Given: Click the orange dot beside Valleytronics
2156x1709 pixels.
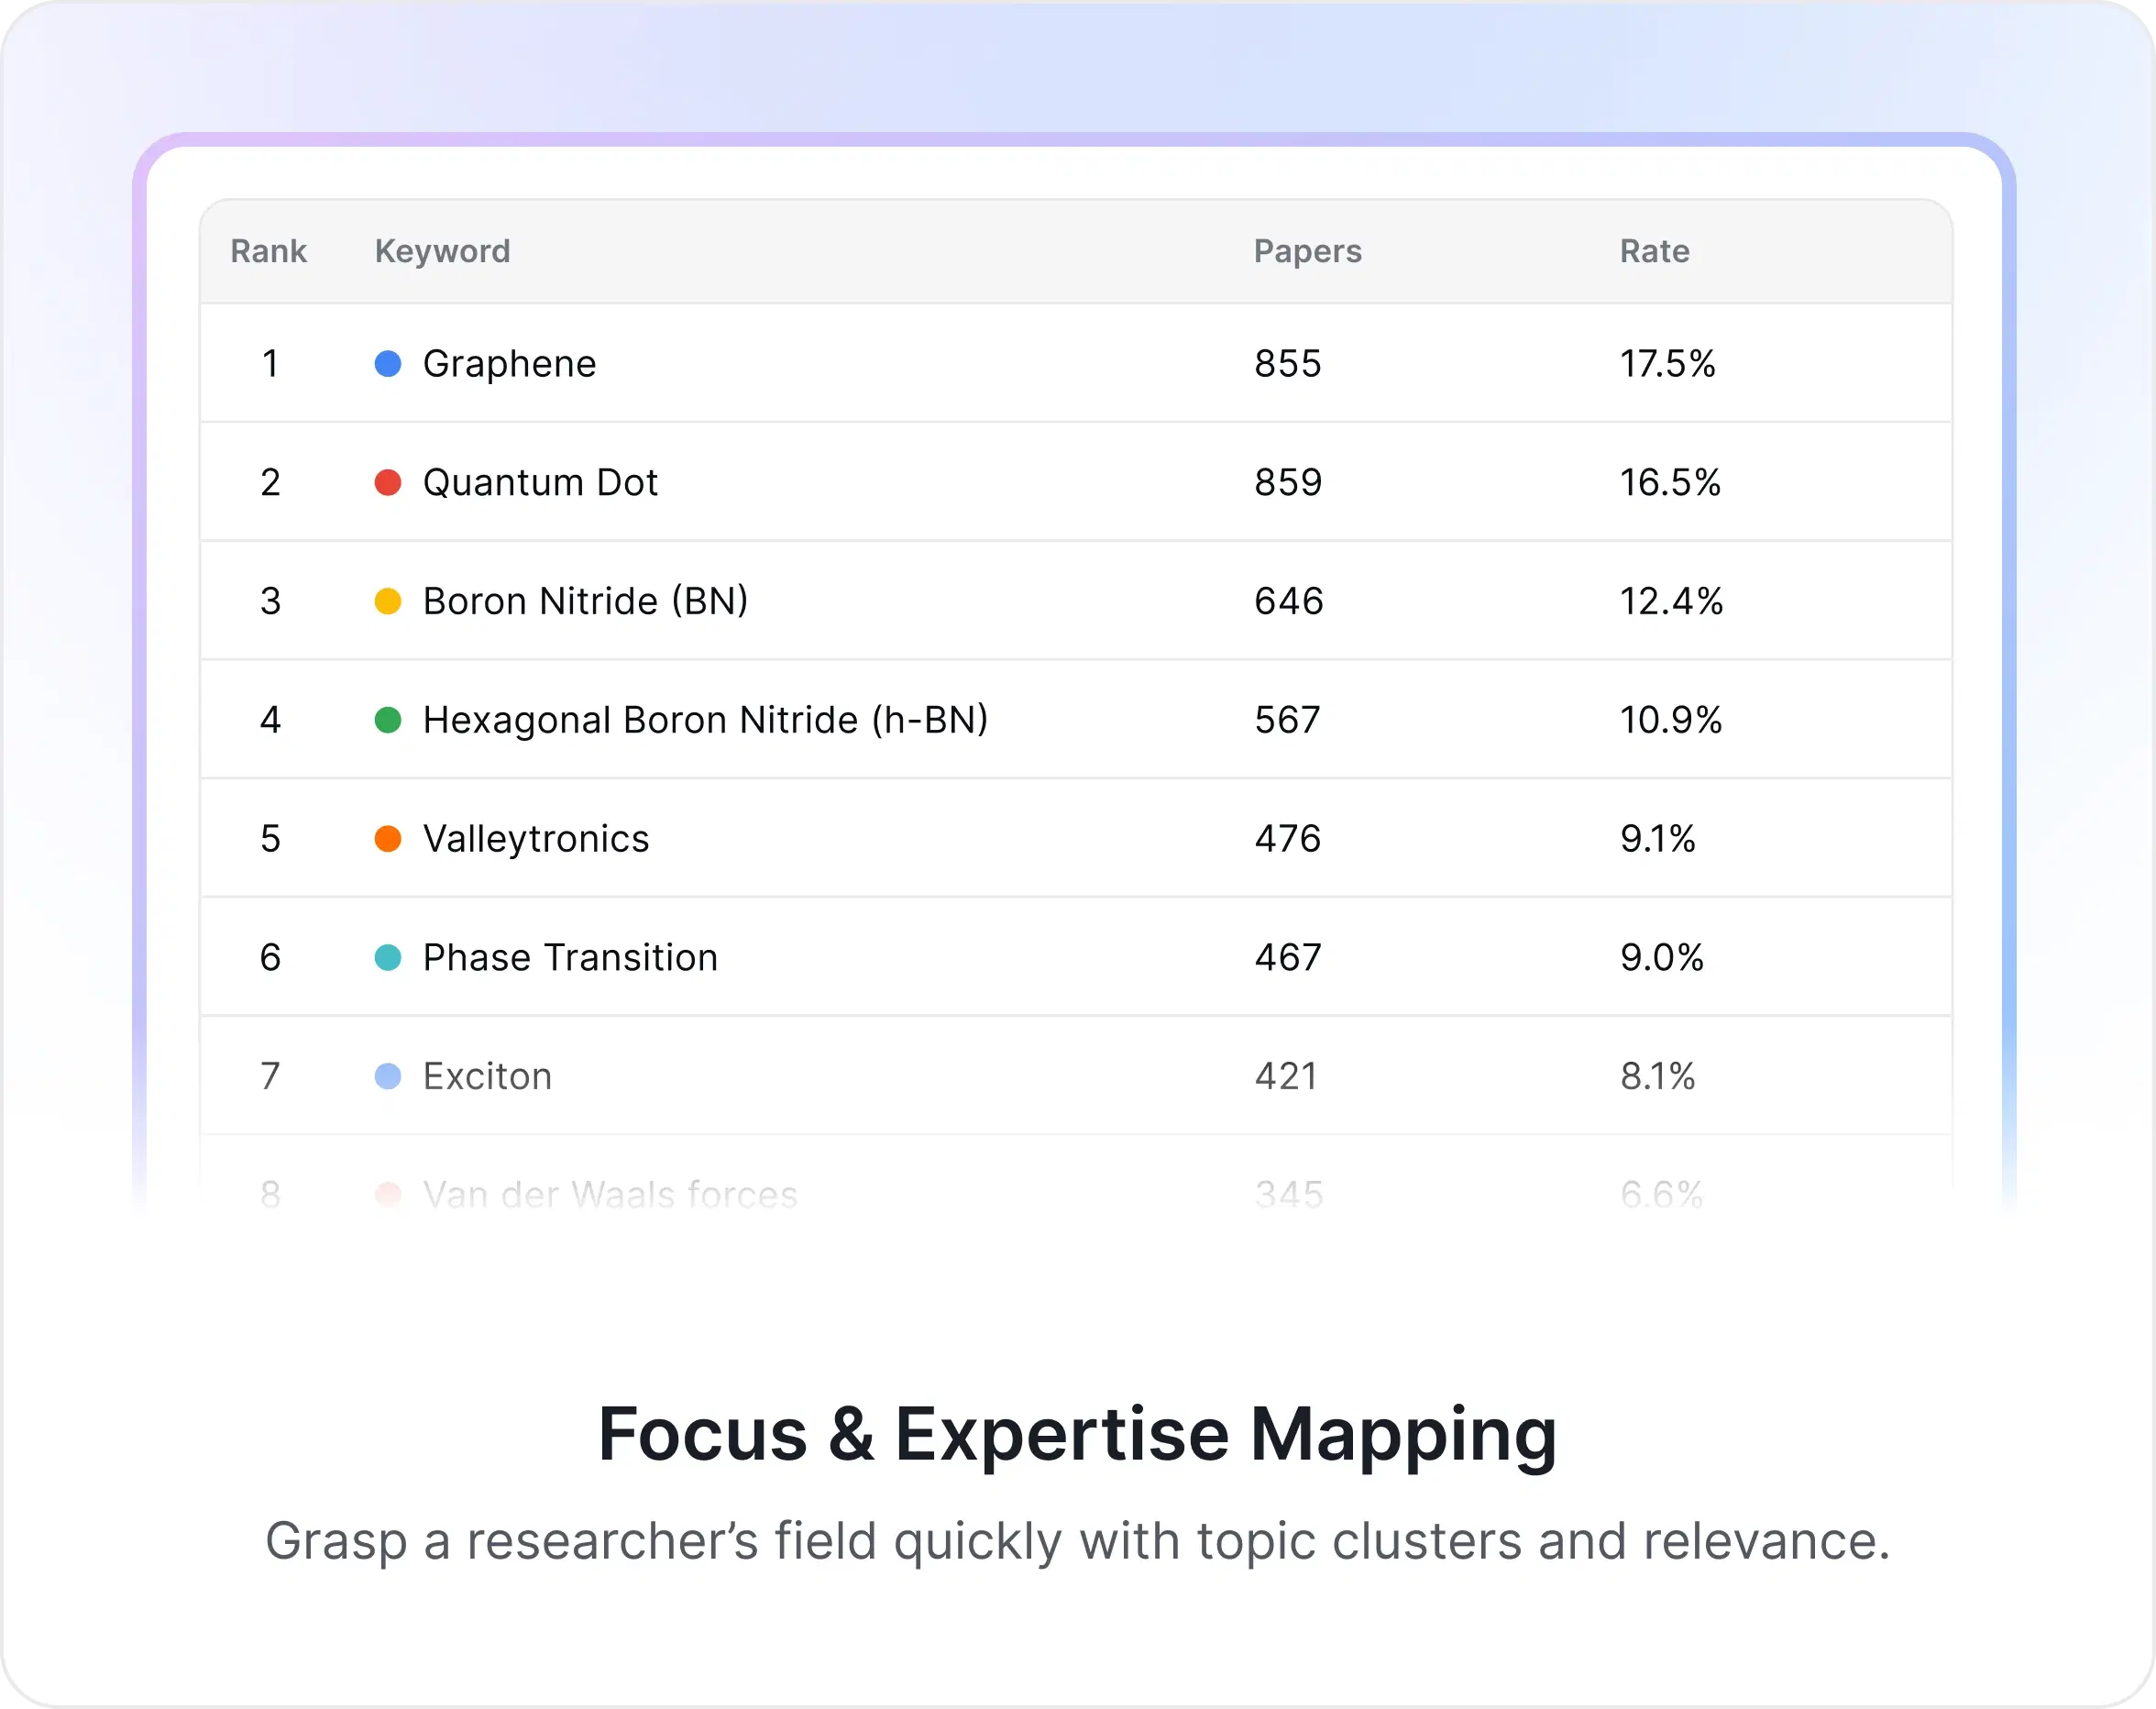Looking at the screenshot, I should 388,839.
